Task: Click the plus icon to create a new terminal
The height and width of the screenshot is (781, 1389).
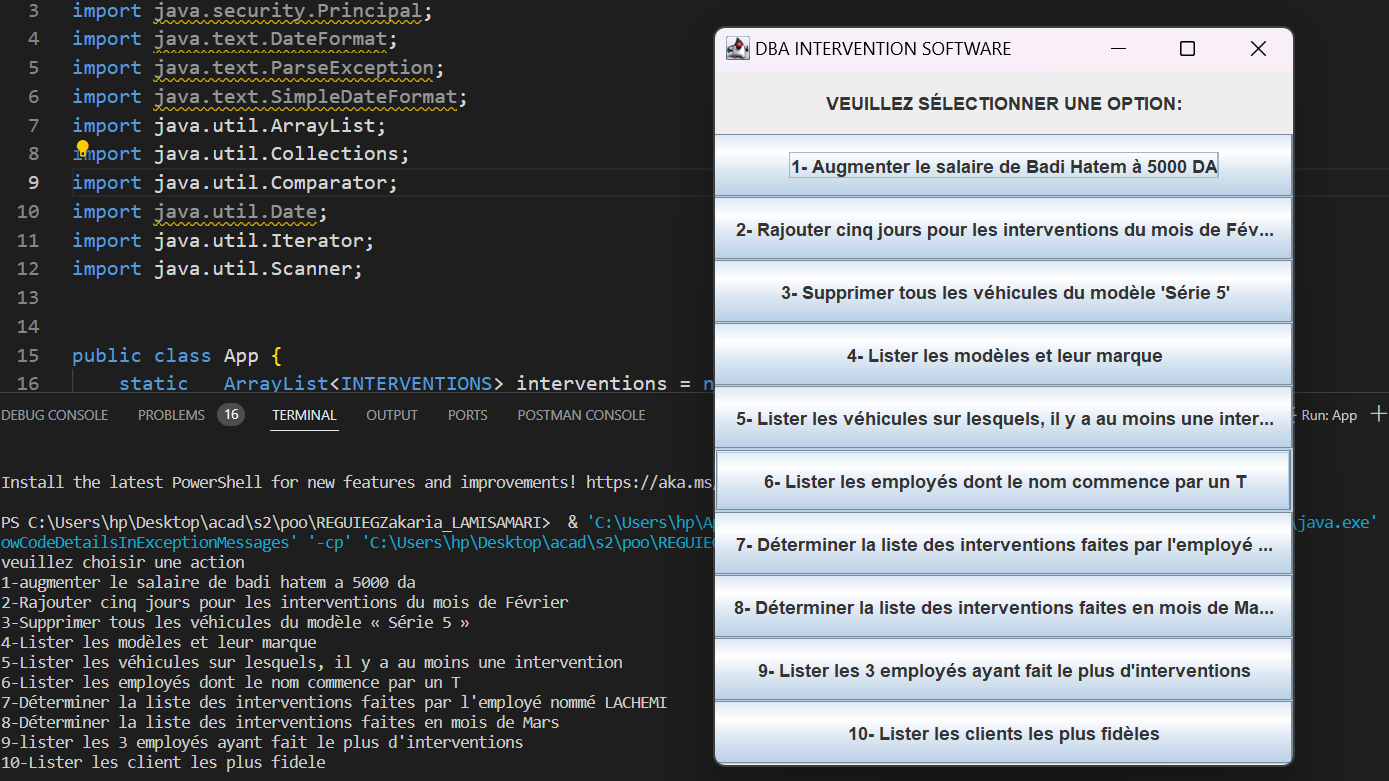Action: coord(1379,414)
